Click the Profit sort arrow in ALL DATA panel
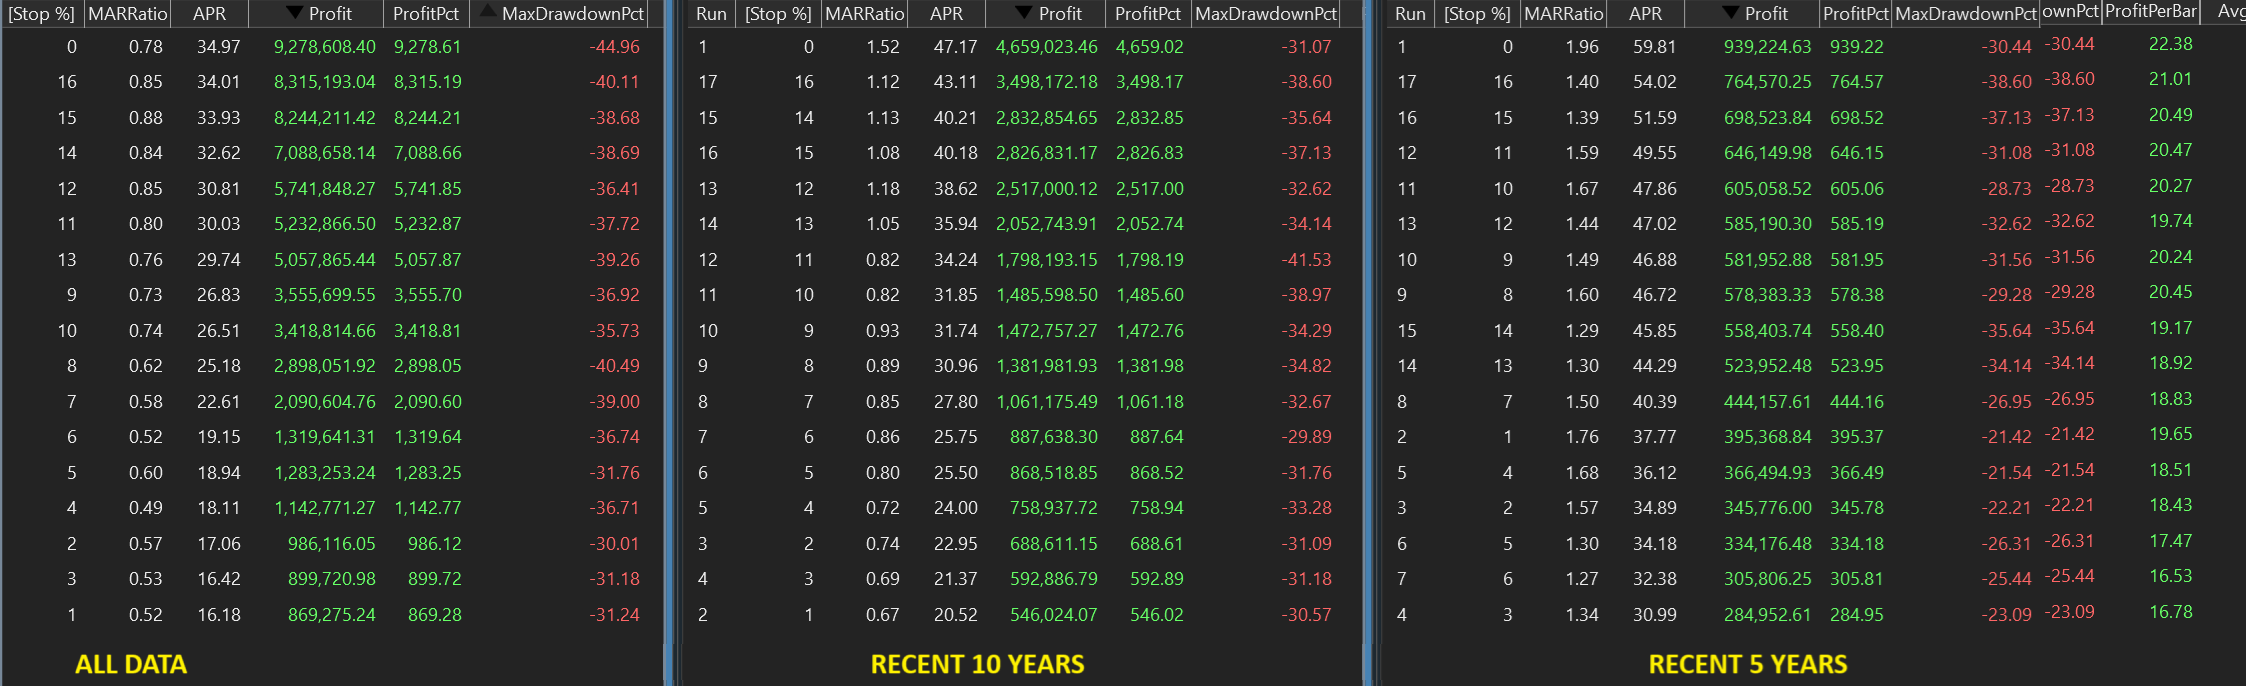 point(294,13)
